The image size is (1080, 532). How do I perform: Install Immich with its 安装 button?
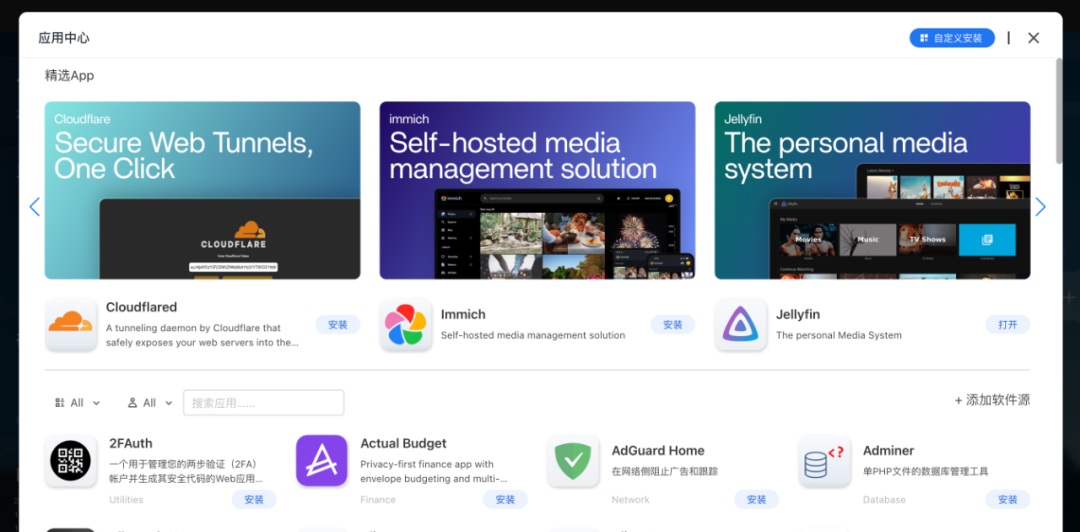coord(672,325)
